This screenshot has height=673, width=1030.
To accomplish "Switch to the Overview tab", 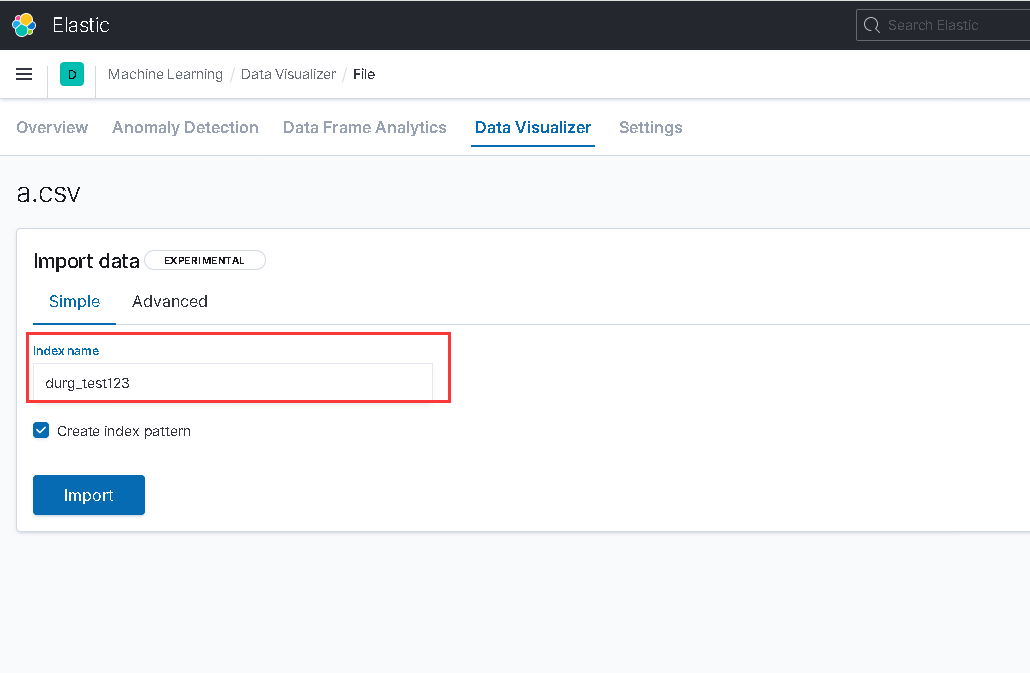I will pos(52,127).
